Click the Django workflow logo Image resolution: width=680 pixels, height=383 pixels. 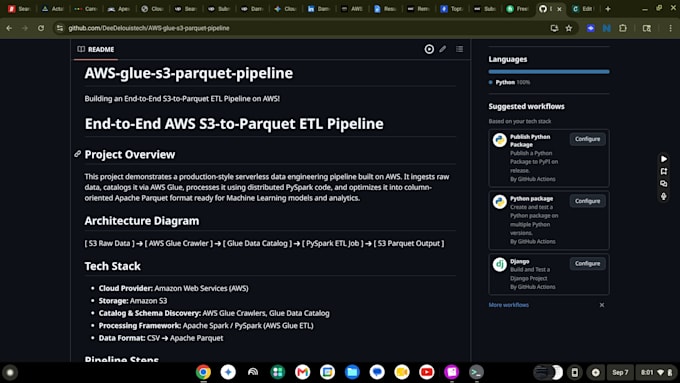coord(500,264)
